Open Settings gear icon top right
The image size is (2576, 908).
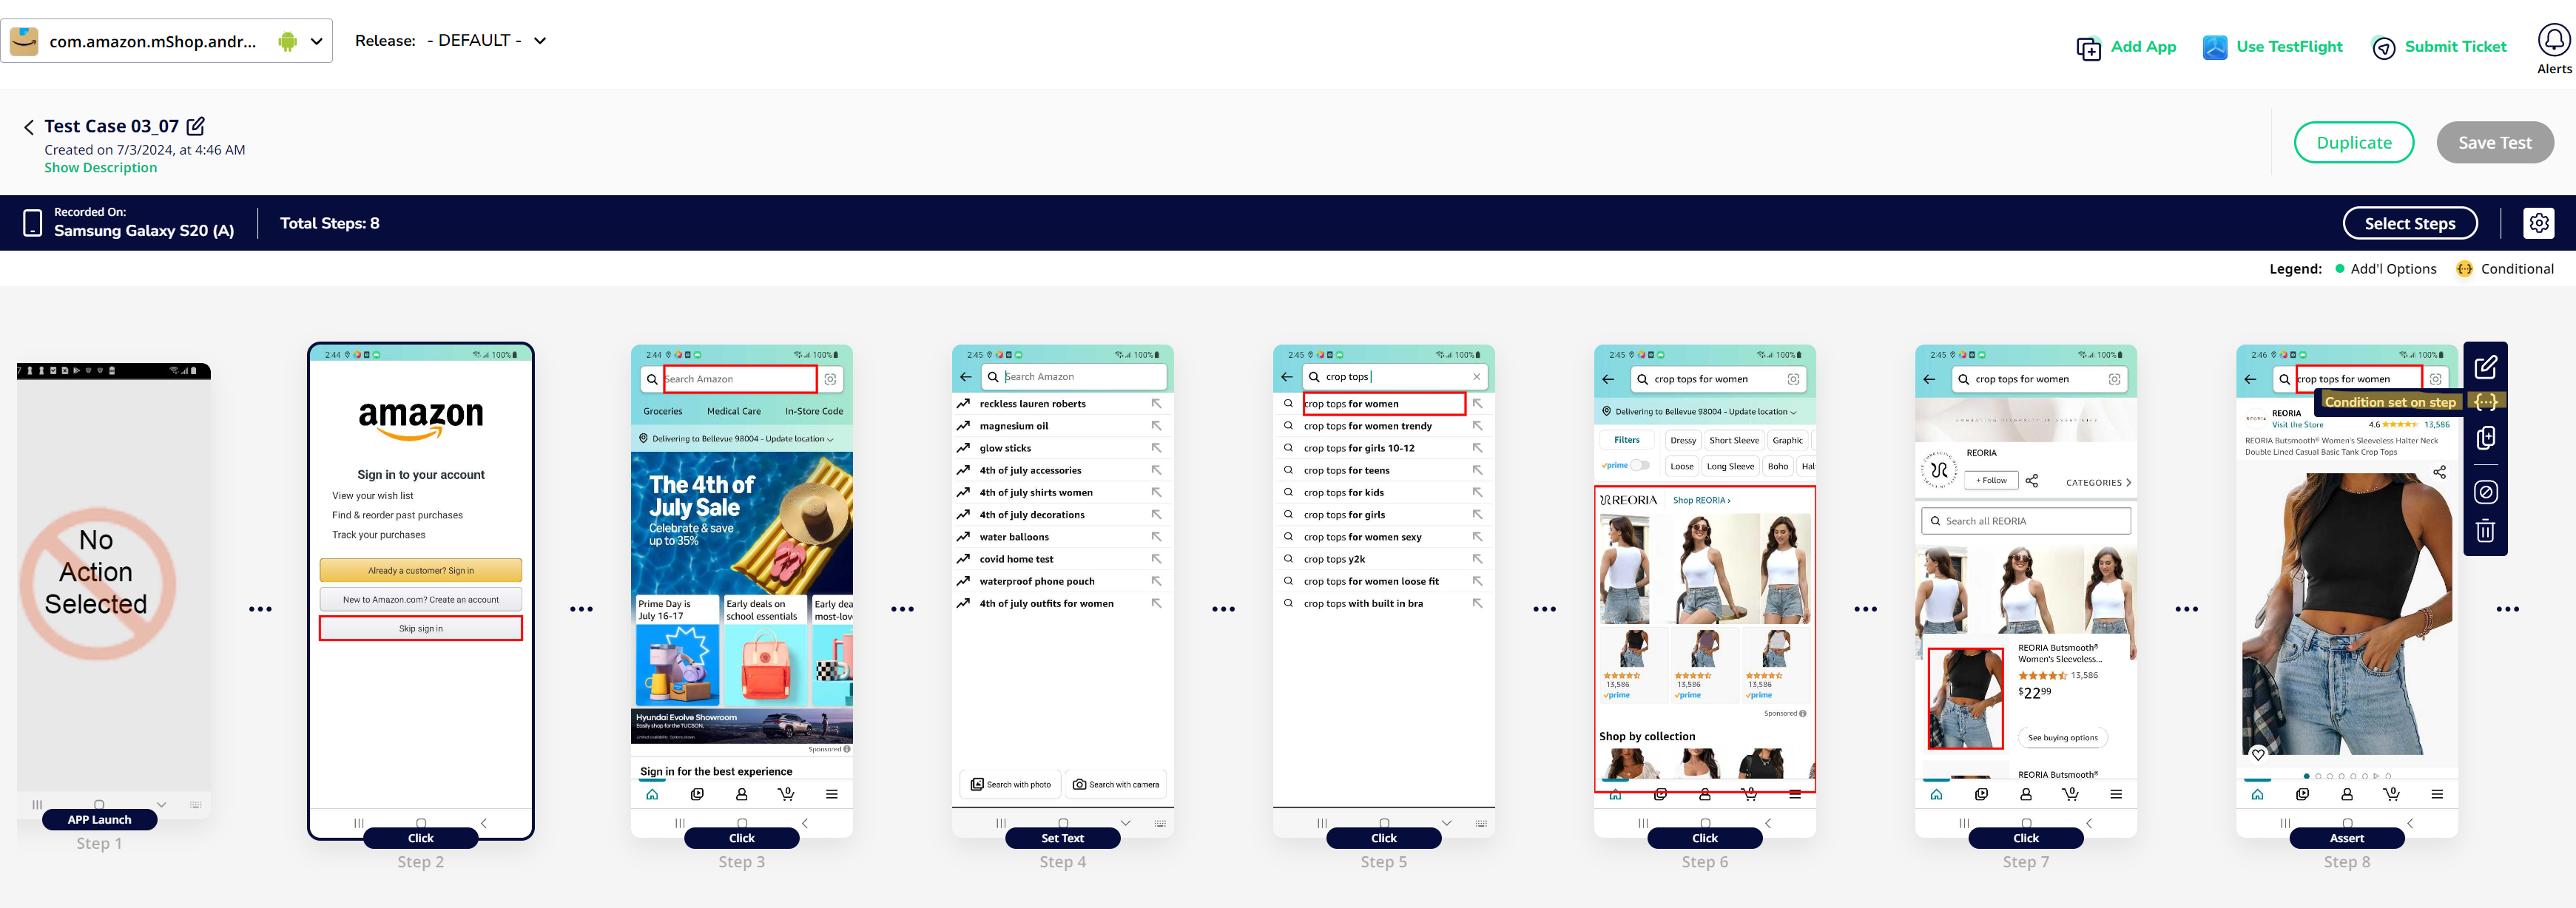click(2540, 223)
